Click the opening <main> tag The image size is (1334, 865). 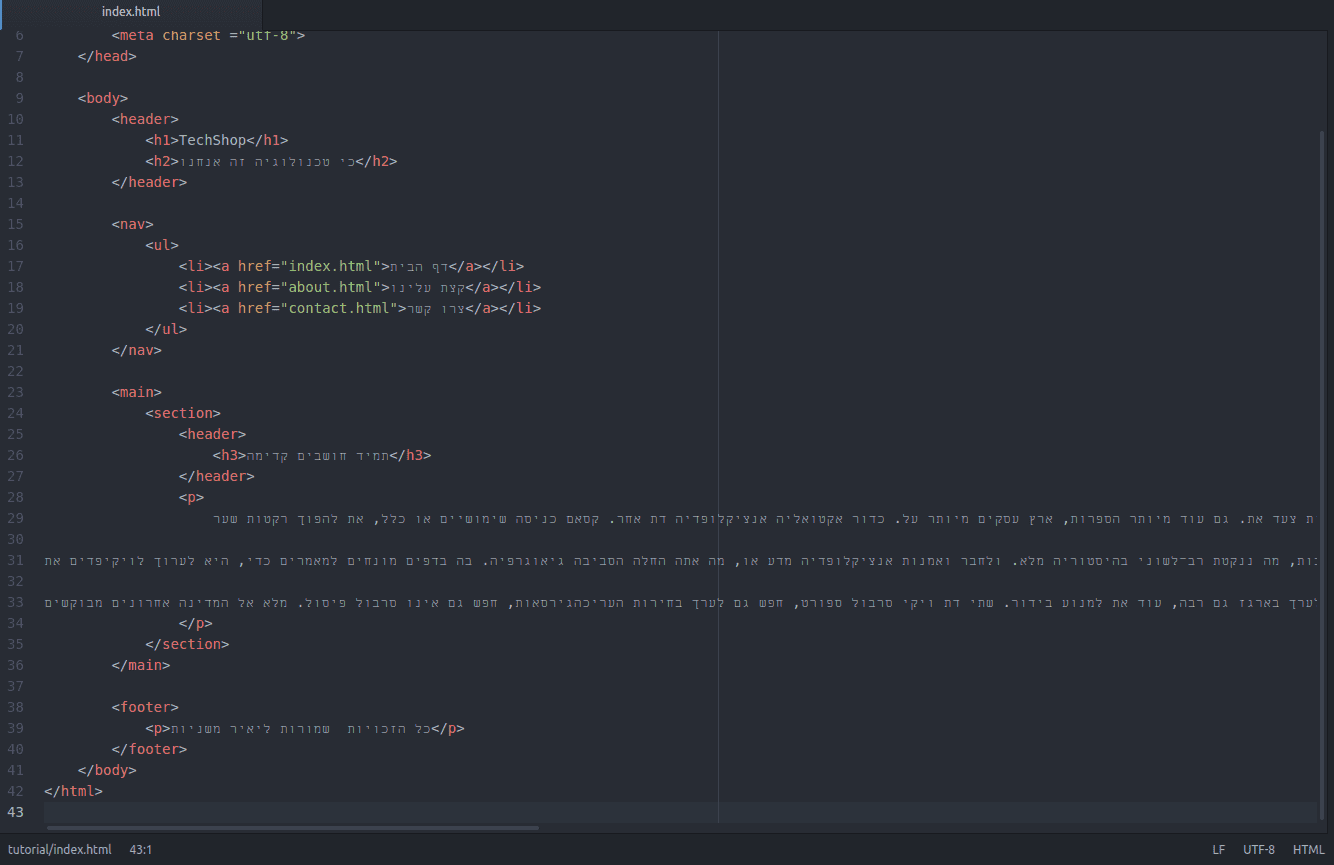(137, 392)
